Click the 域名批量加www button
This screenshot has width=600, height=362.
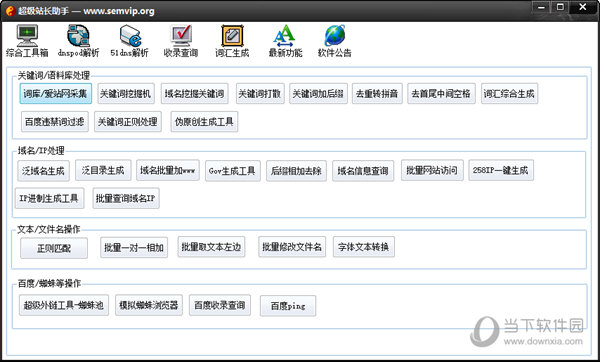(x=168, y=170)
